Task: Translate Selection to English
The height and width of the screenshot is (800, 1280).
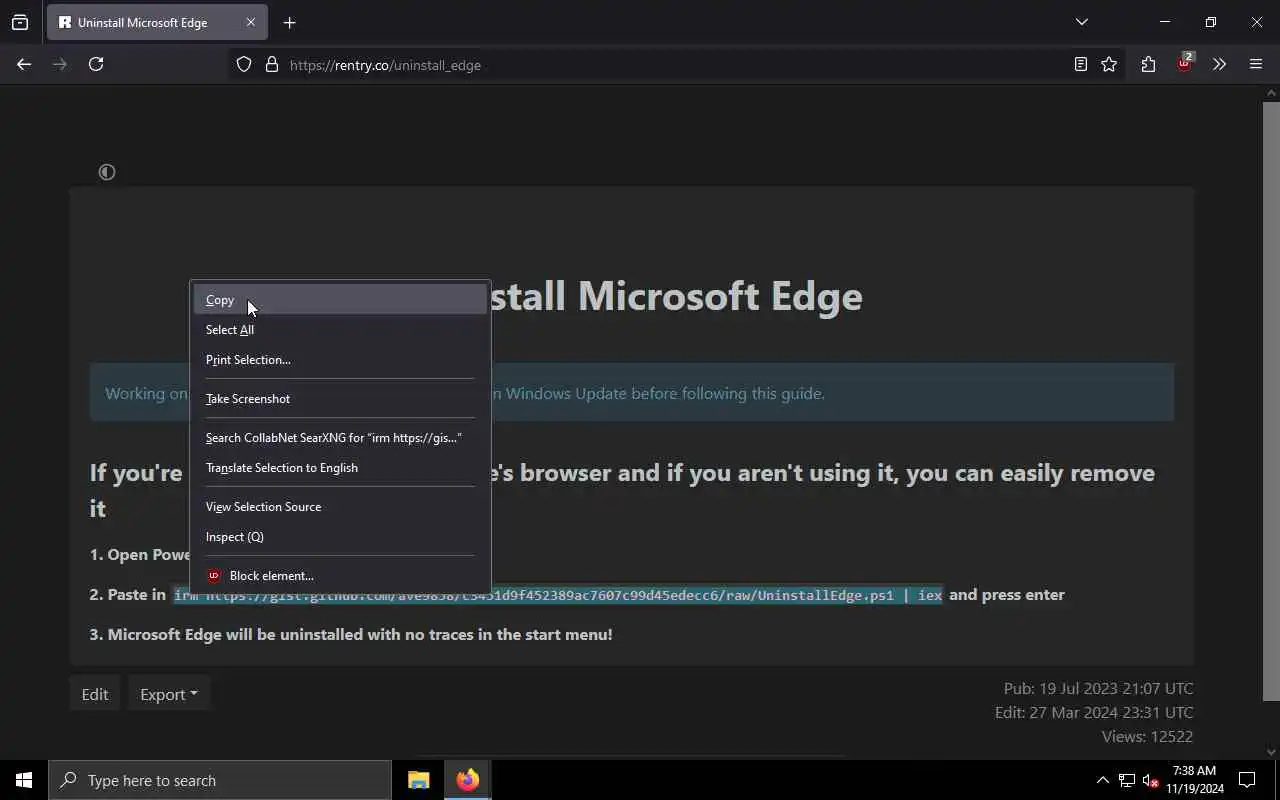Action: coord(340,468)
